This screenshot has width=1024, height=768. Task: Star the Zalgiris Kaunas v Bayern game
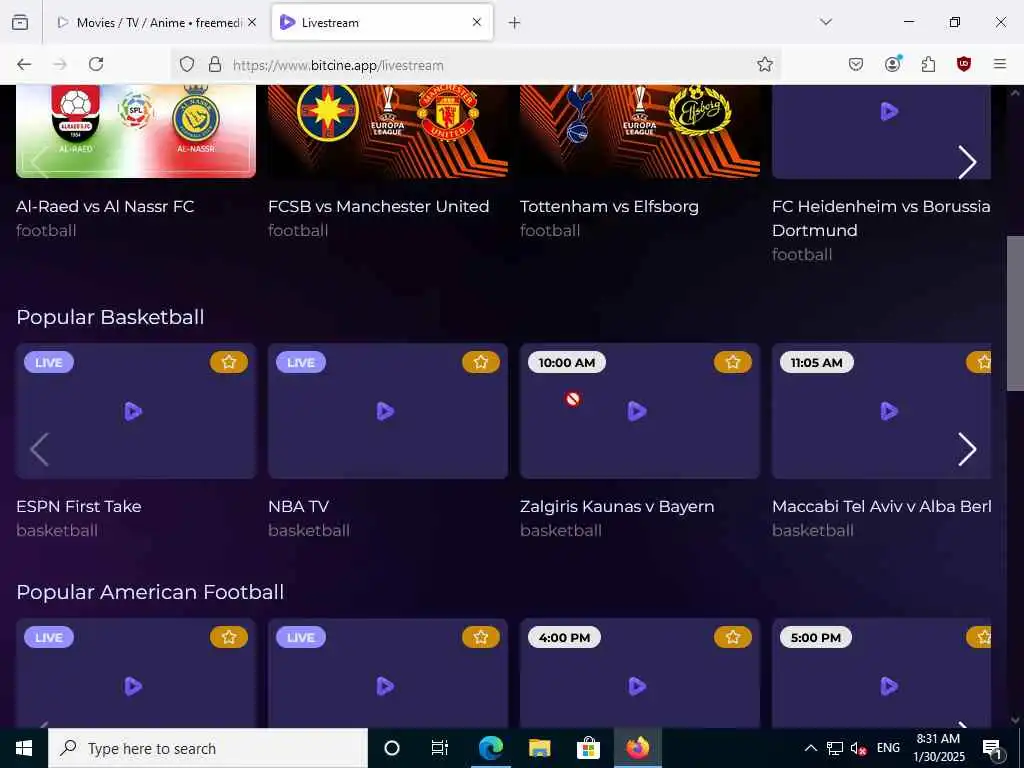(x=733, y=362)
